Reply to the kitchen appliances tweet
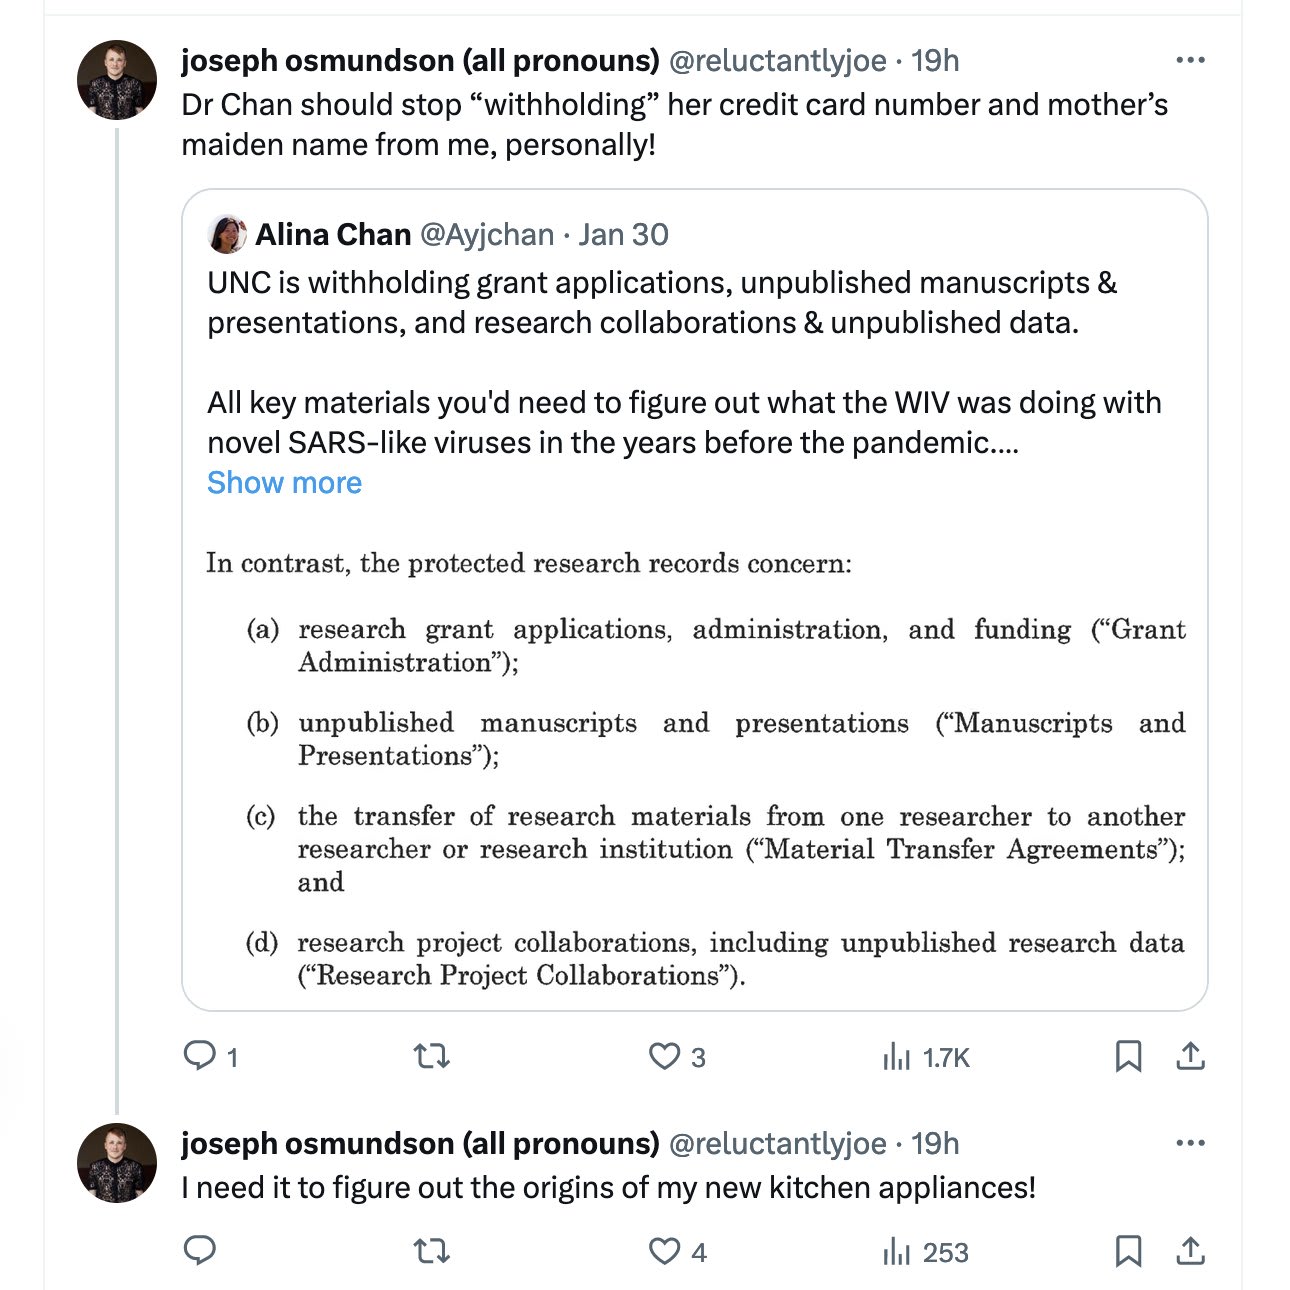Image resolution: width=1290 pixels, height=1290 pixels. click(x=200, y=1251)
